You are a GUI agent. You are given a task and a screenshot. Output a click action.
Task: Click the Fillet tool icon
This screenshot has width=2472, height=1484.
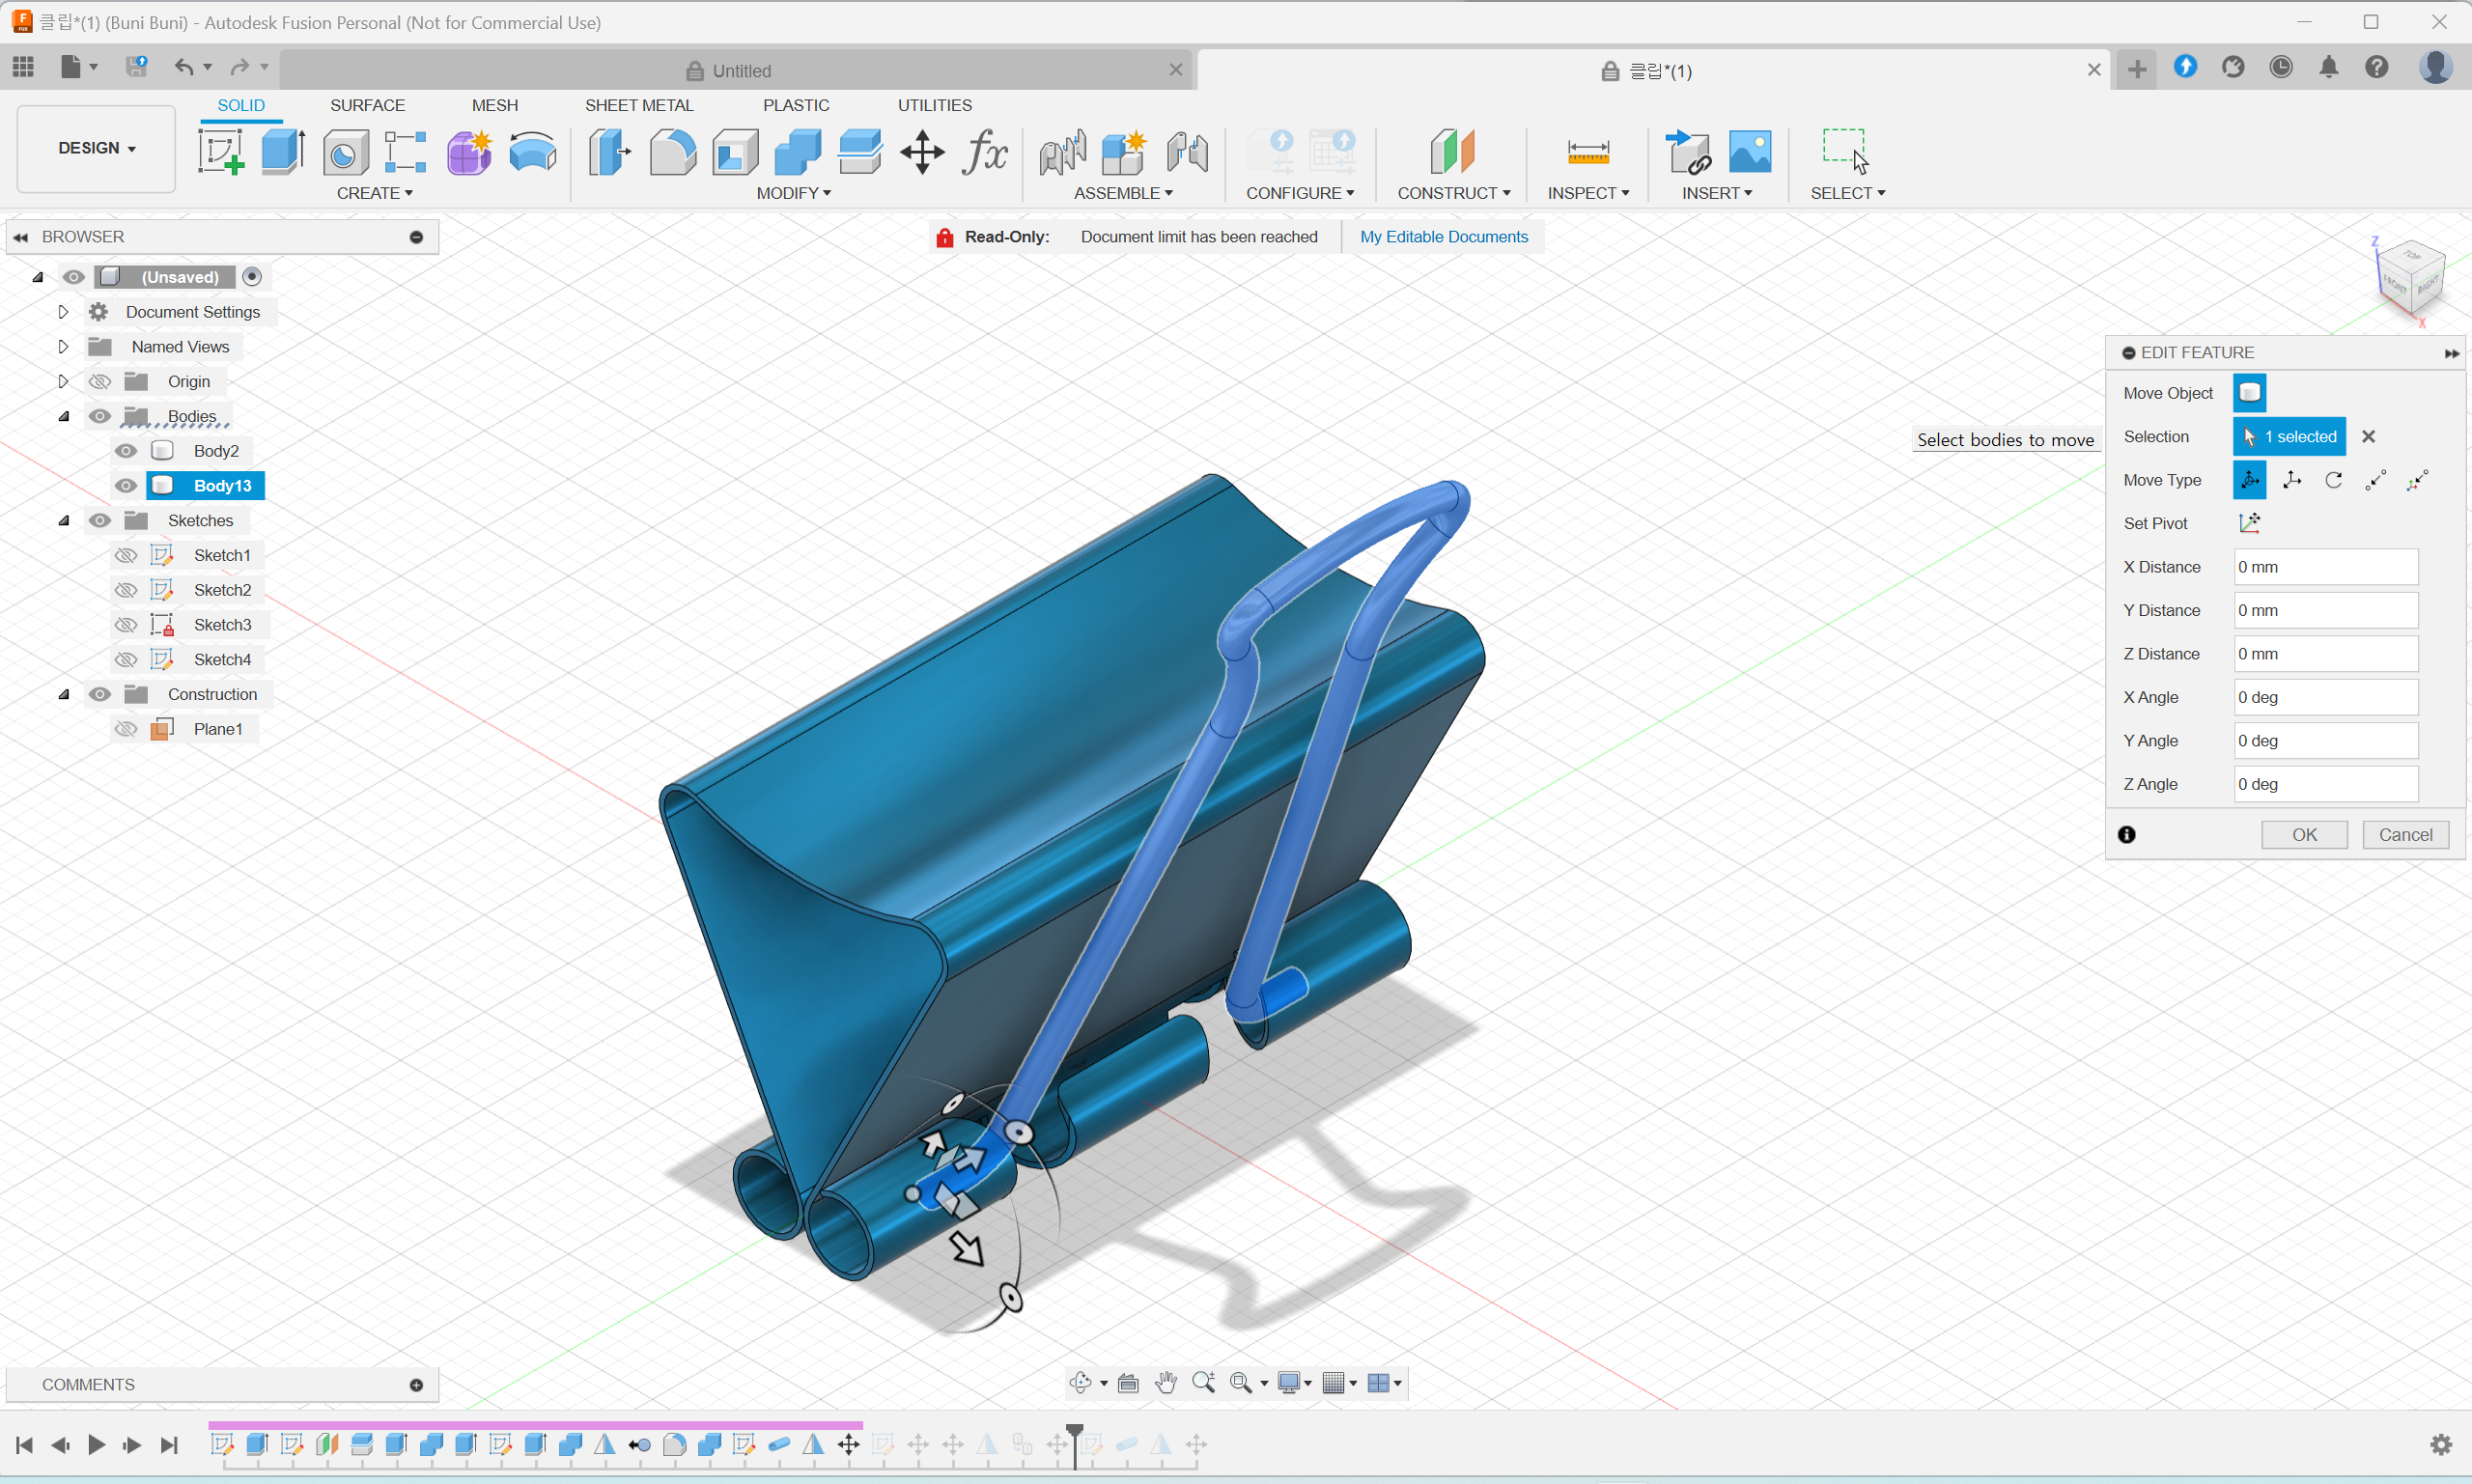[x=672, y=152]
